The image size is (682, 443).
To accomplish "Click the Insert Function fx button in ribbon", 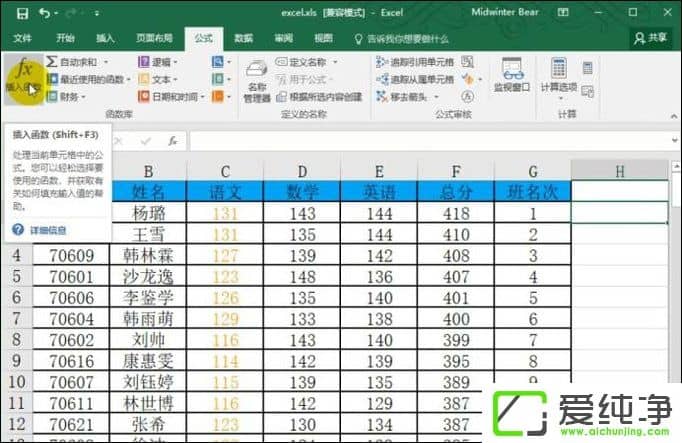I will pos(23,78).
